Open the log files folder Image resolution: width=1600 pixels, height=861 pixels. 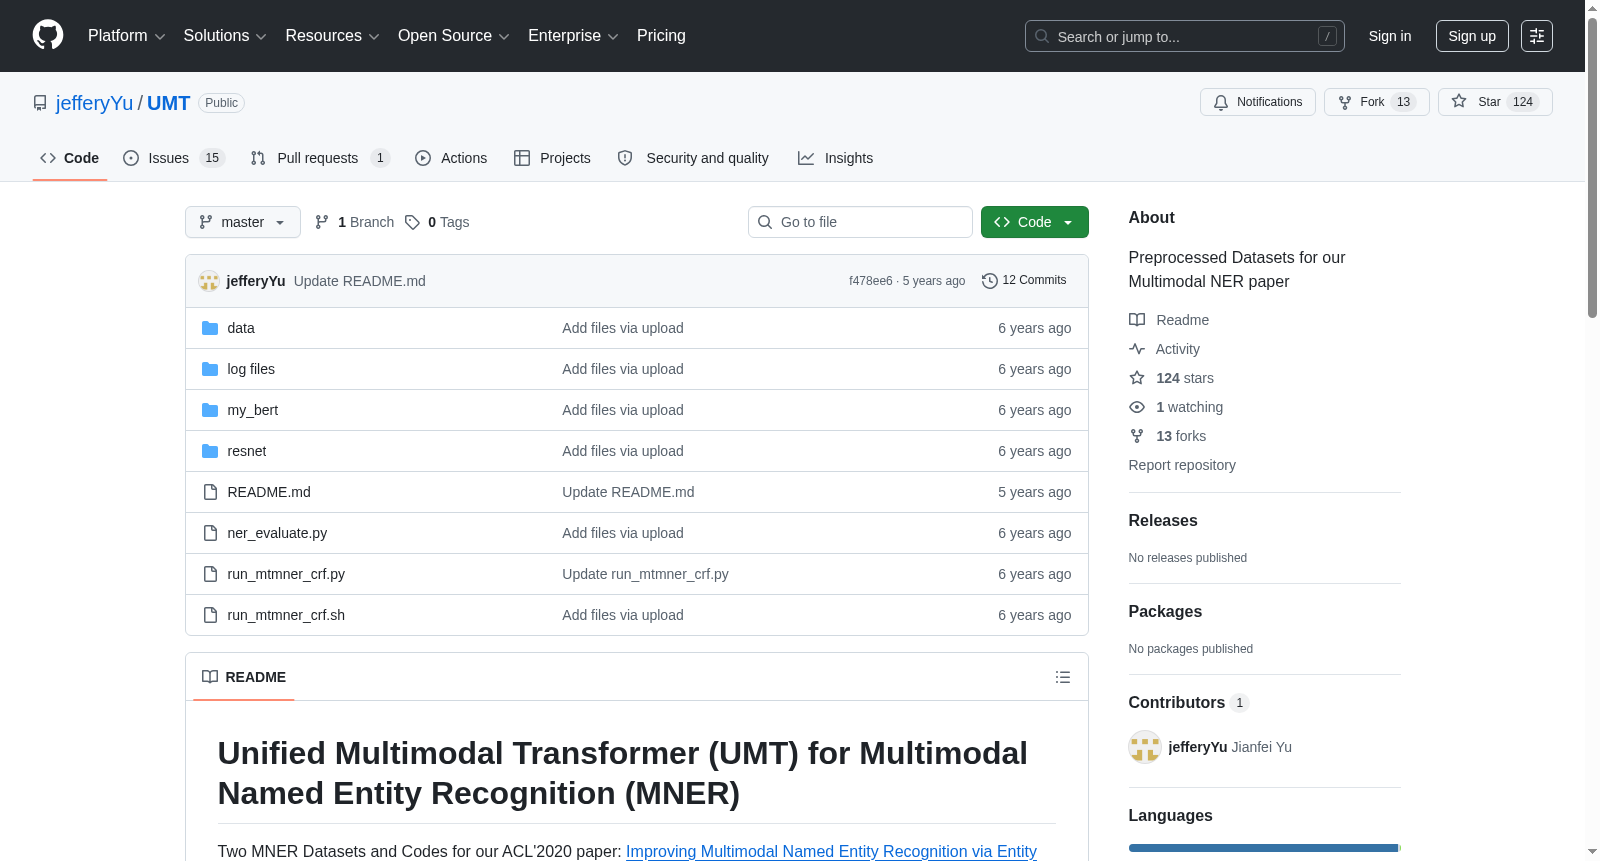[251, 369]
